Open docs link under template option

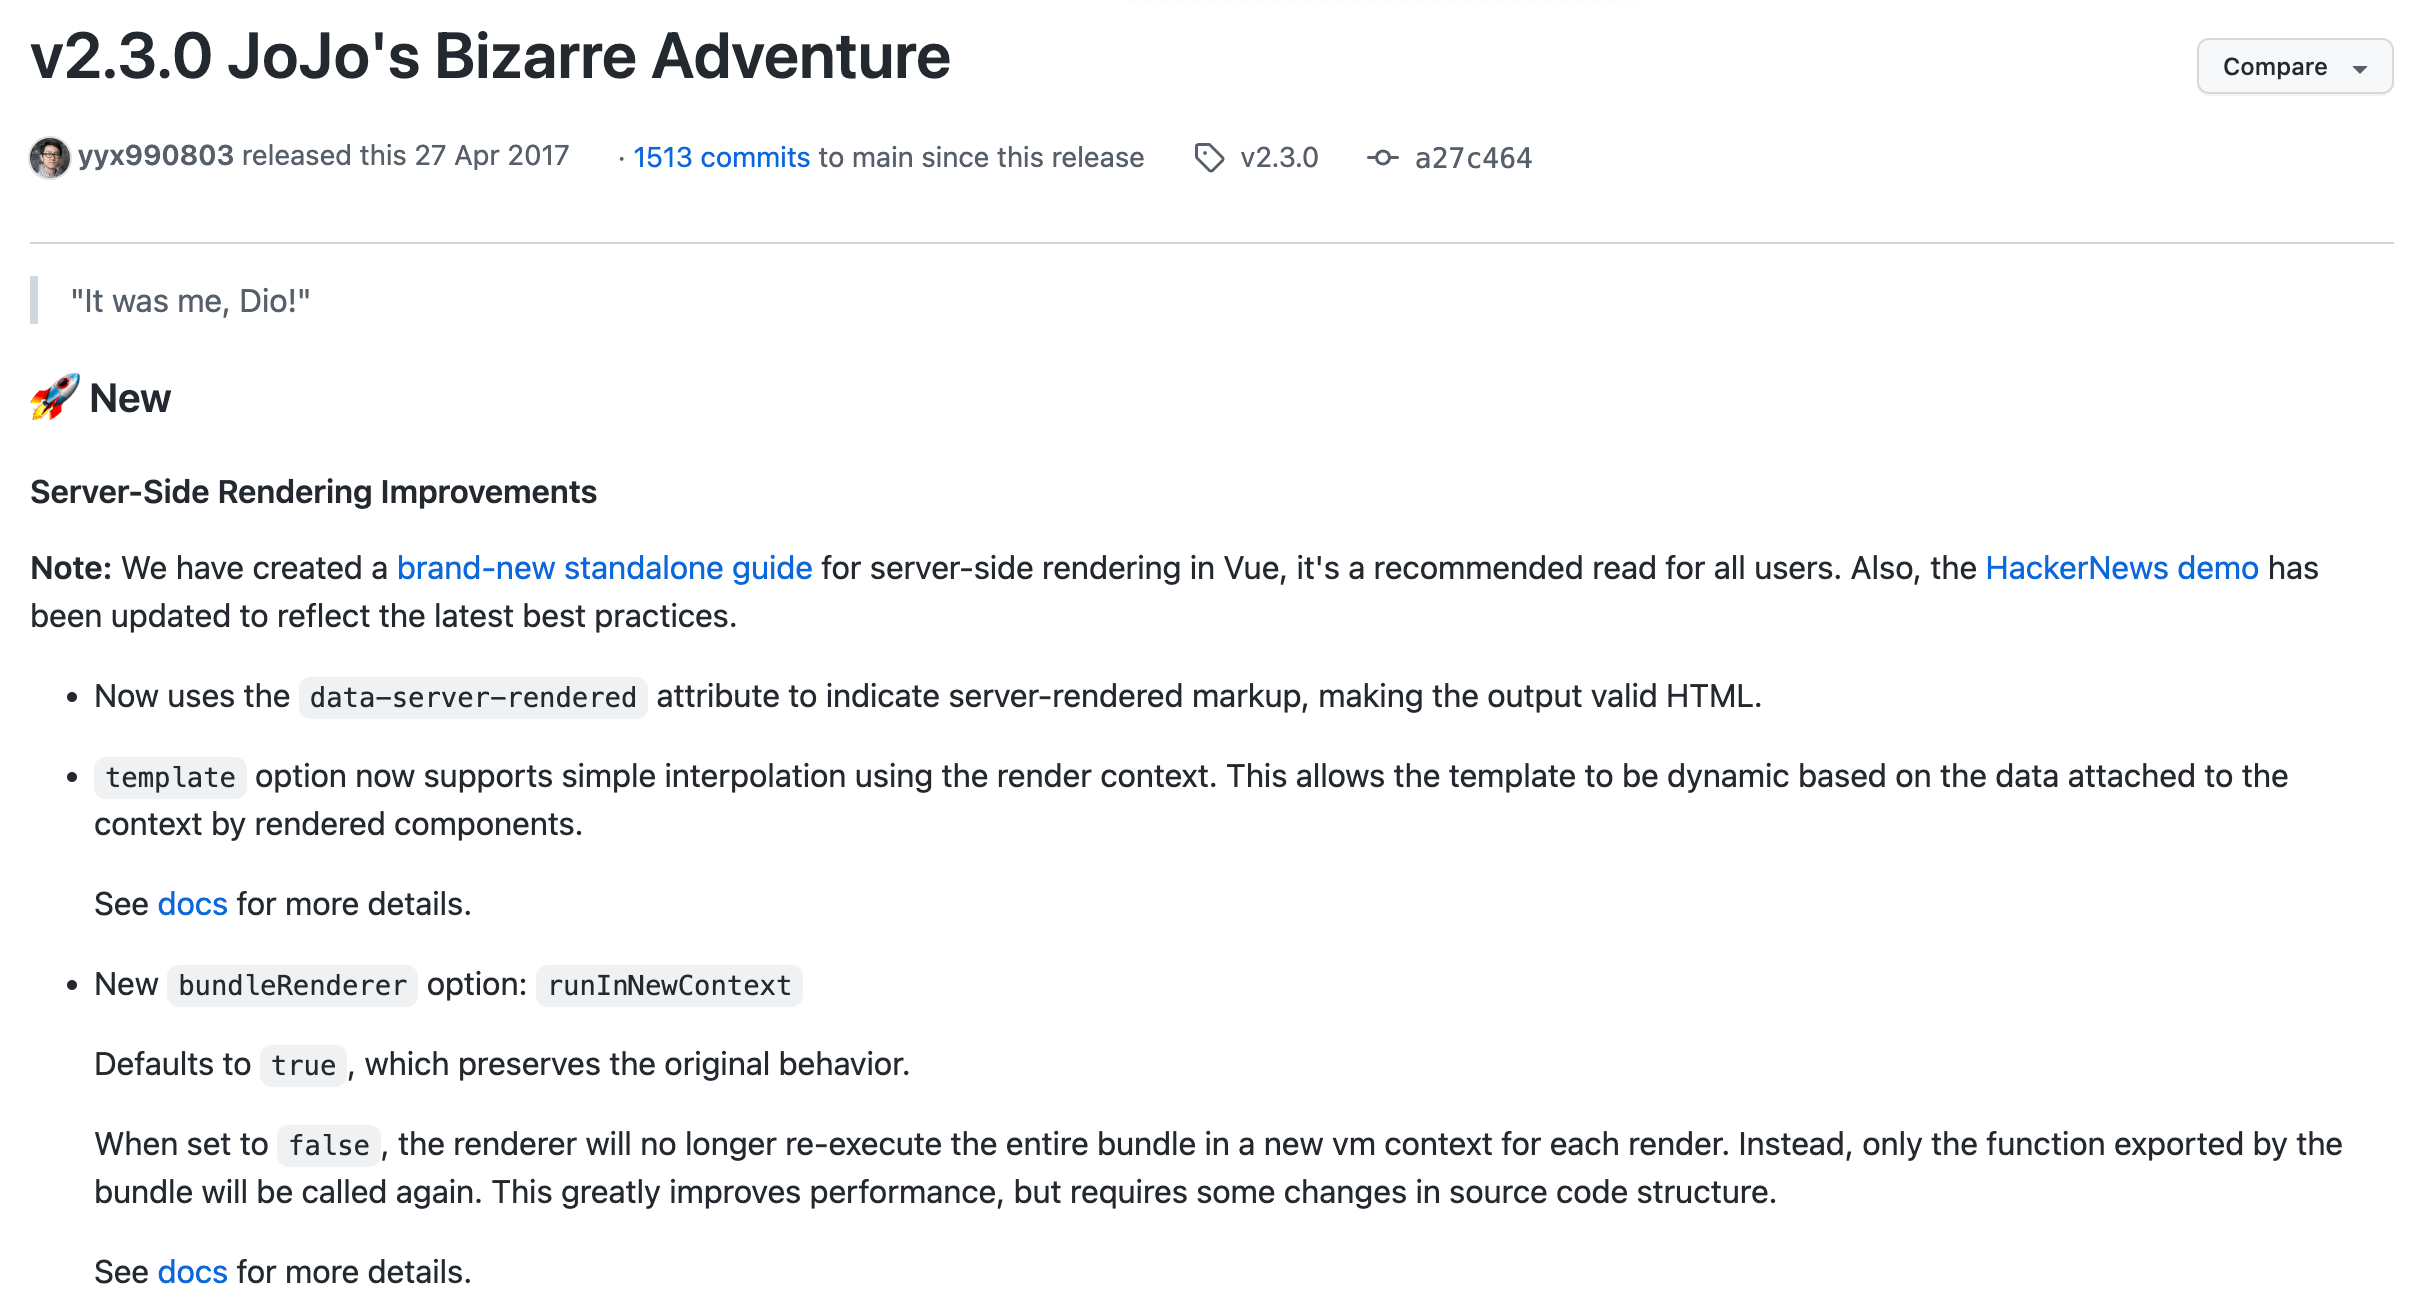tap(192, 904)
